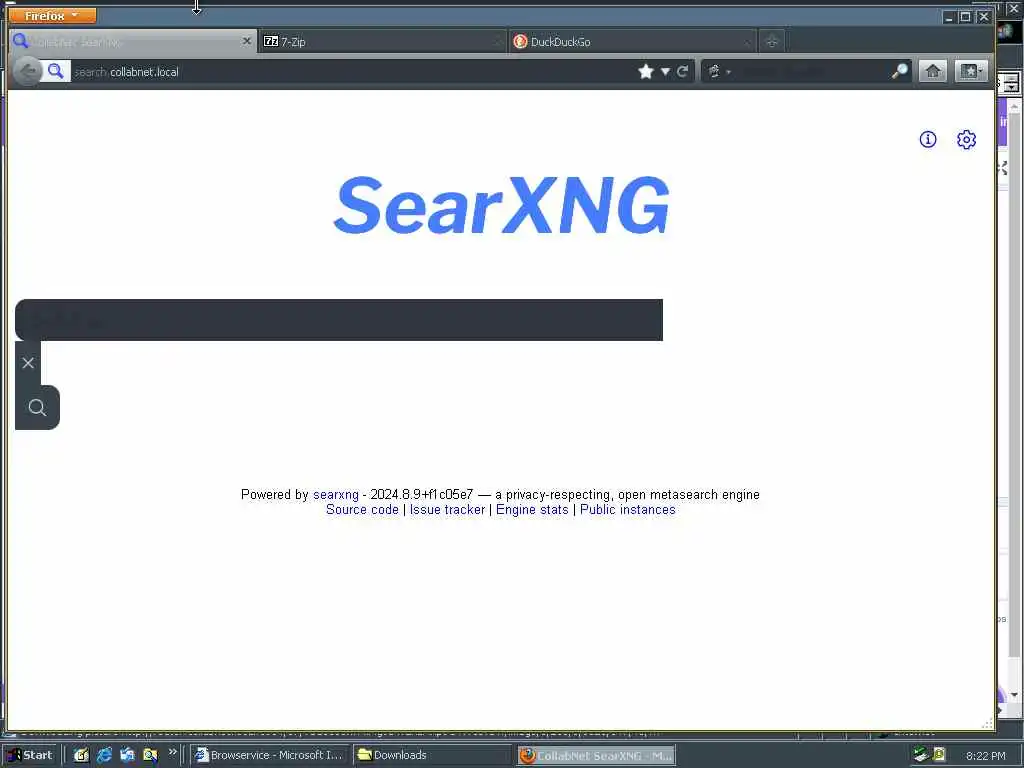The height and width of the screenshot is (768, 1024).
Task: Open the Public instances link
Action: tap(628, 509)
